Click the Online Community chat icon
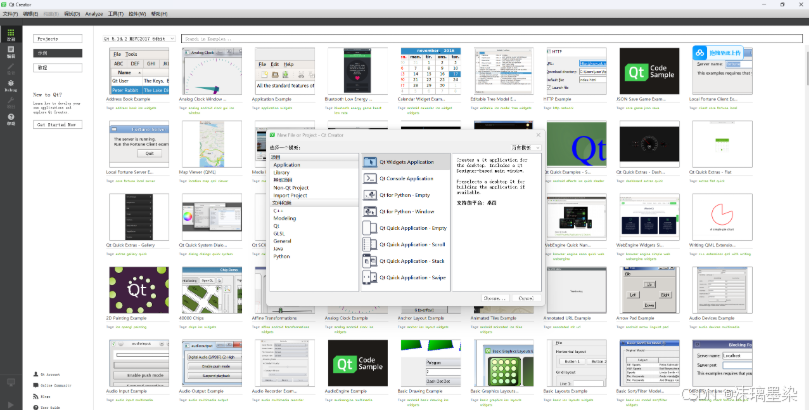The width and height of the screenshot is (809, 410). [x=36, y=385]
